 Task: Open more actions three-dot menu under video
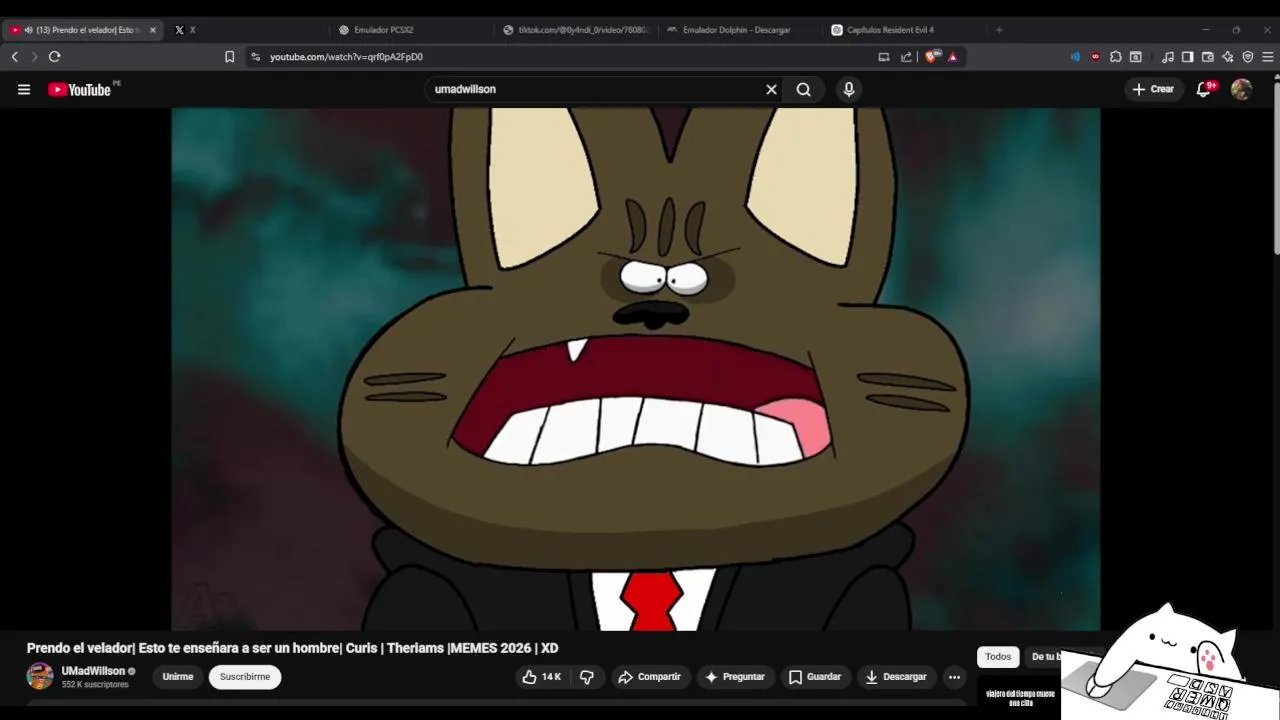click(x=954, y=677)
